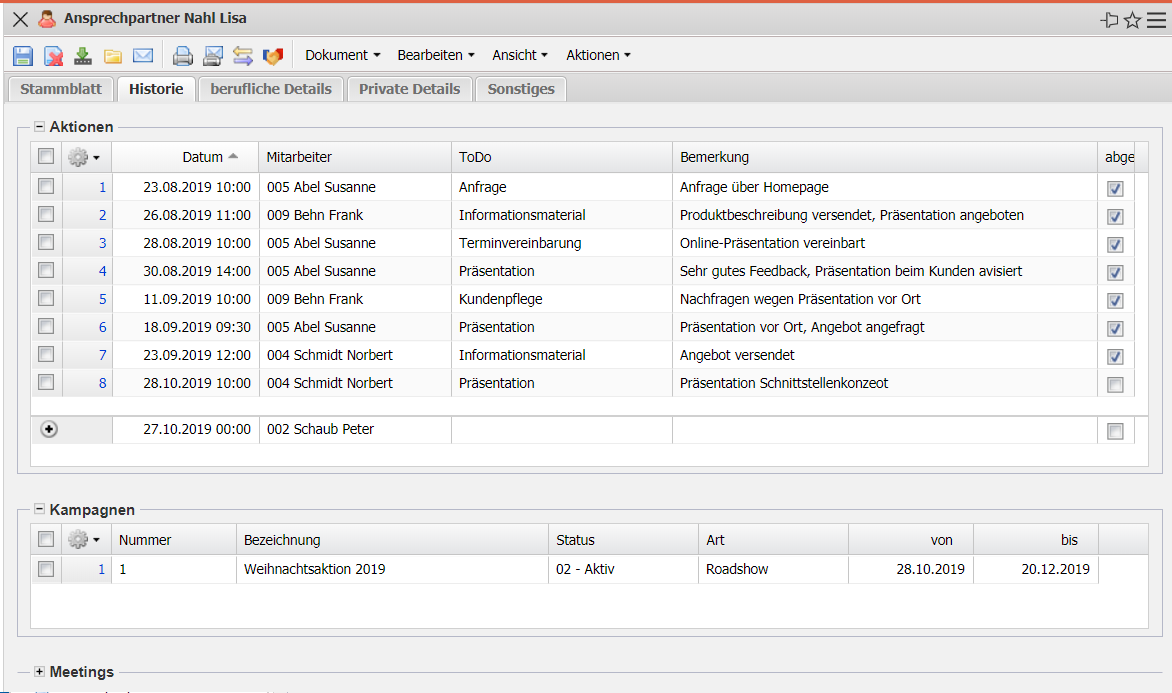Click the delete icon with red X
Image resolution: width=1172 pixels, height=693 pixels.
coord(53,56)
